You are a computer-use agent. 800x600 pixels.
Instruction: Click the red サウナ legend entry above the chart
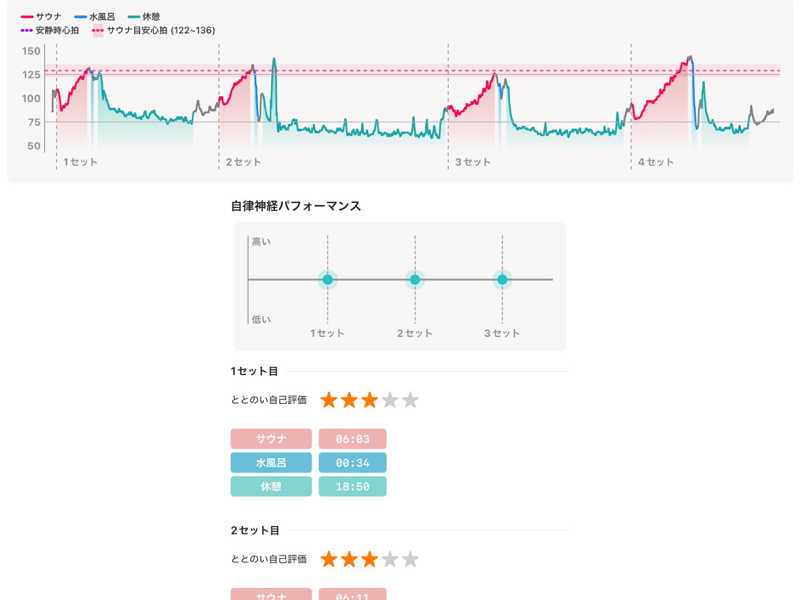(41, 17)
